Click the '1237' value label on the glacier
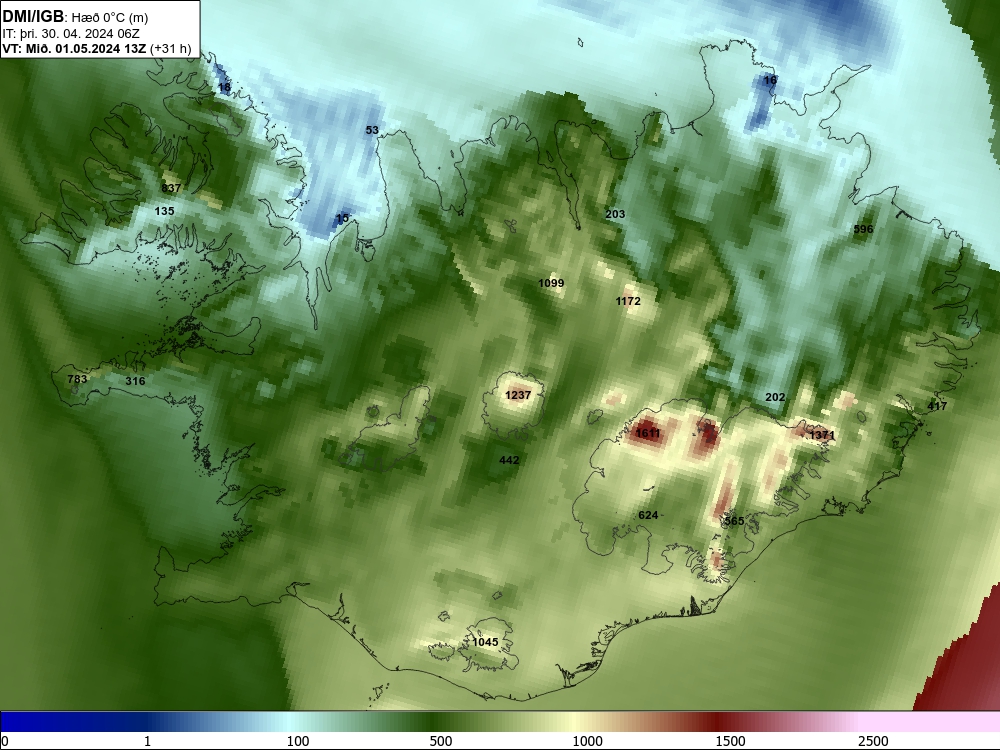 click(x=518, y=395)
